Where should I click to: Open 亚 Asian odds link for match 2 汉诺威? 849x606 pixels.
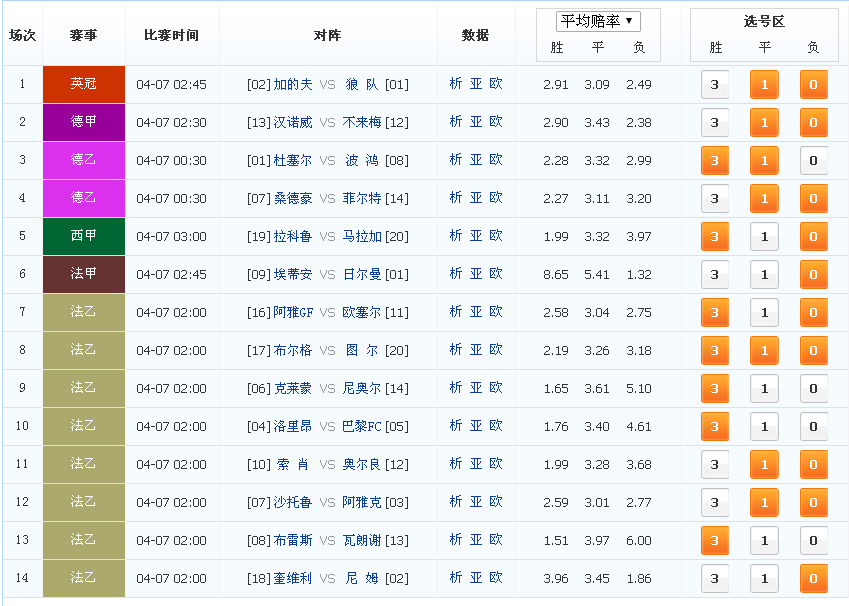476,122
